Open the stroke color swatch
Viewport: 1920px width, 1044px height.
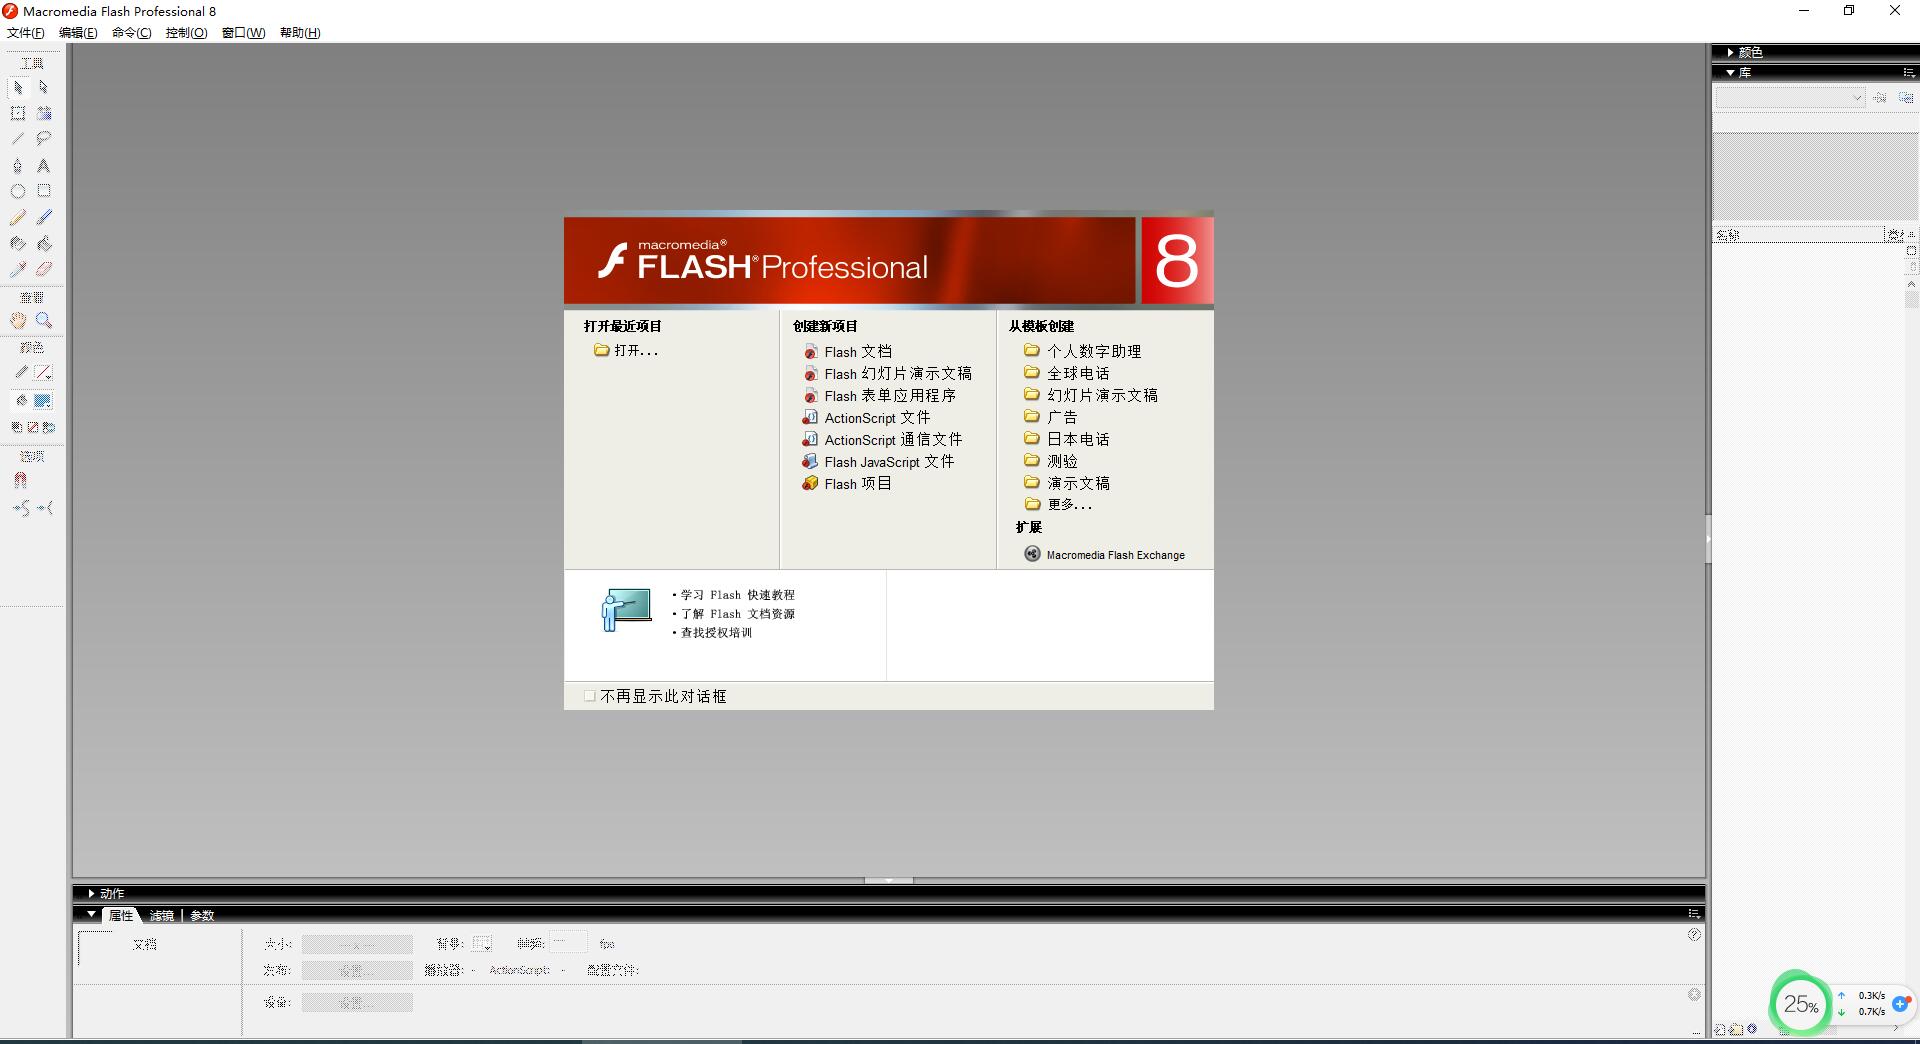(x=43, y=373)
